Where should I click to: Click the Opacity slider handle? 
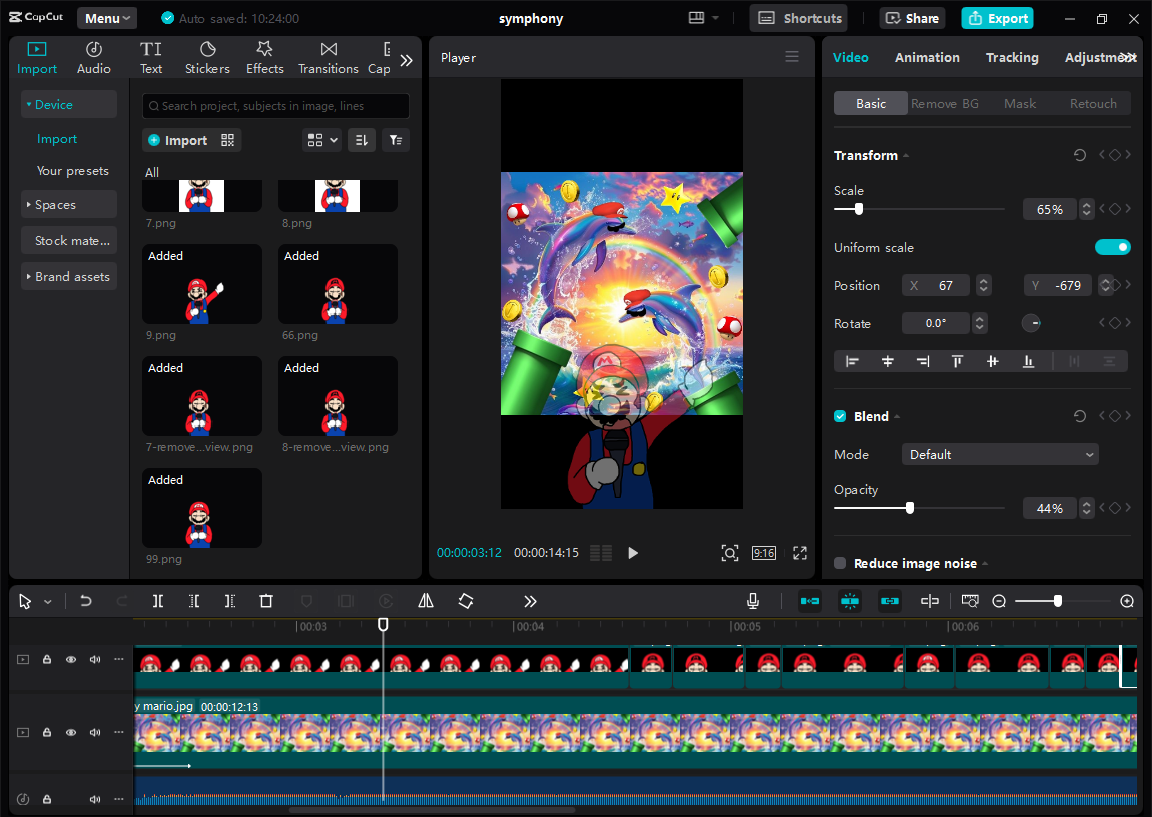pos(910,508)
